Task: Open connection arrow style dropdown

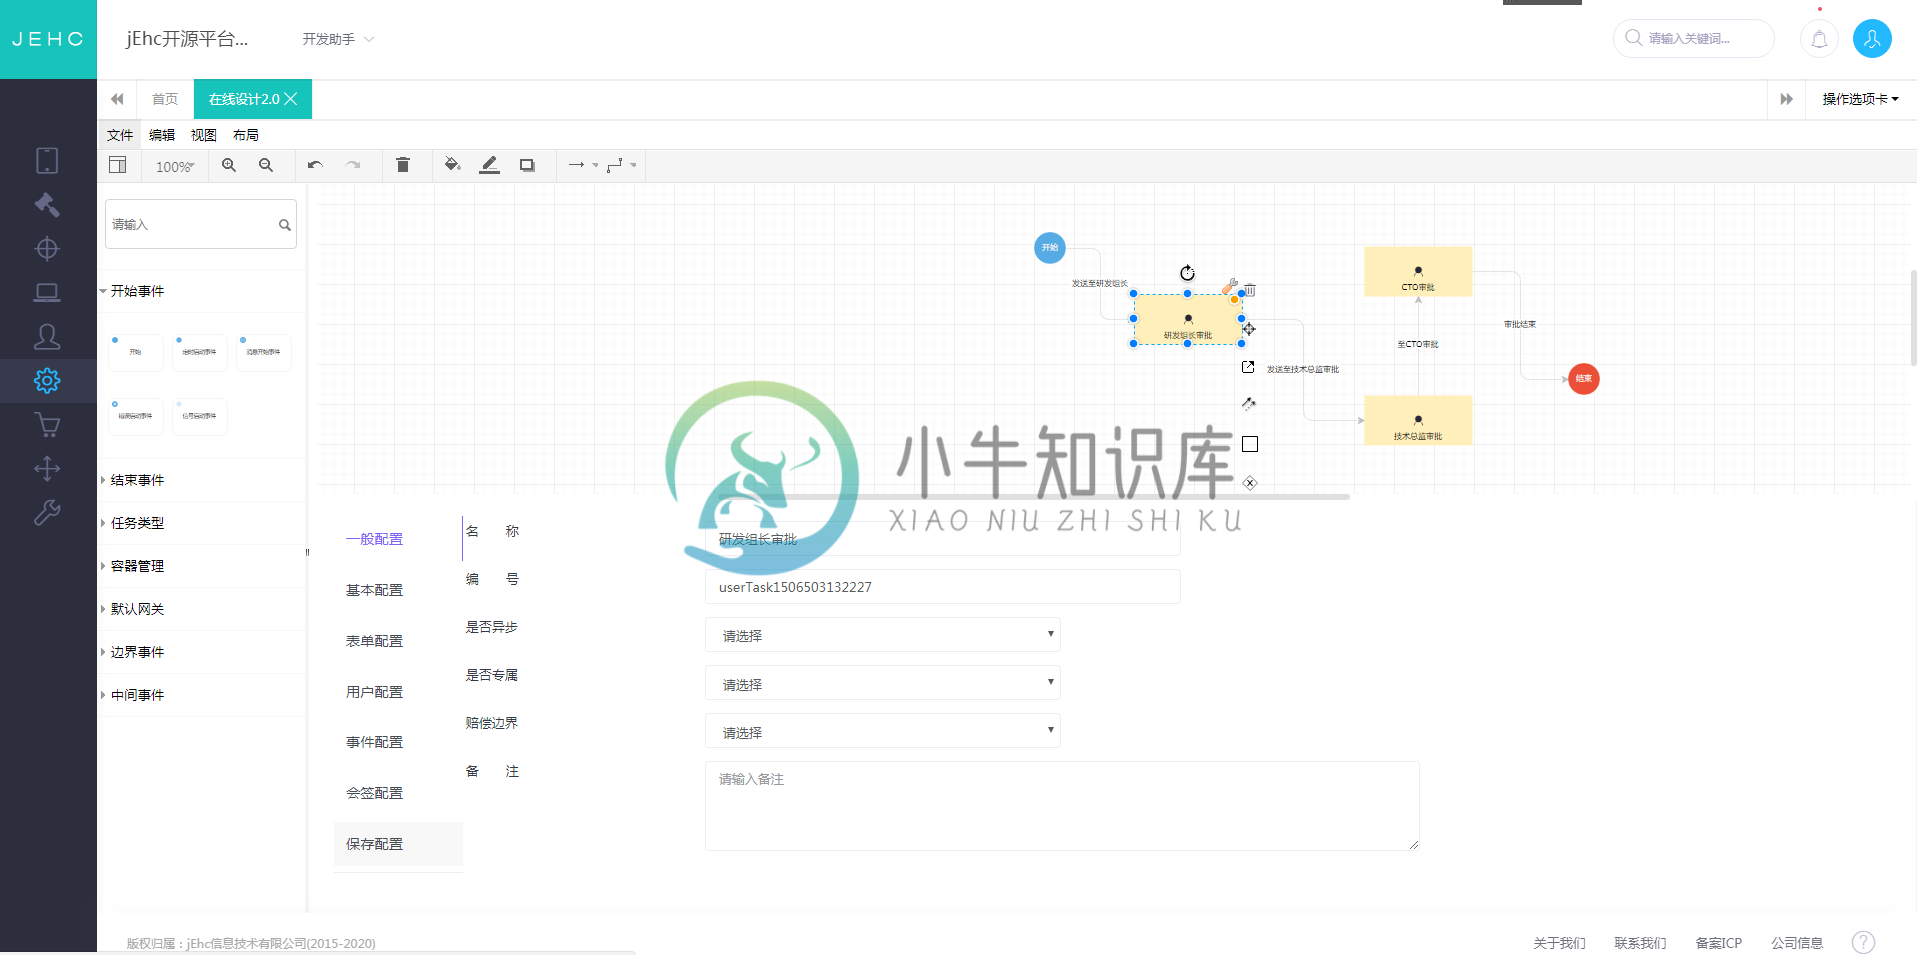Action: click(583, 165)
